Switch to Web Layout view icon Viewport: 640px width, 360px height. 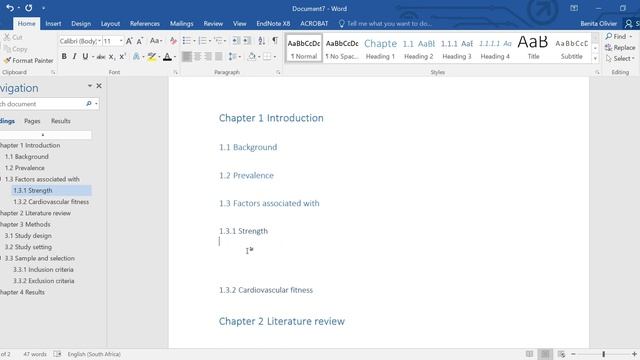(x=561, y=354)
